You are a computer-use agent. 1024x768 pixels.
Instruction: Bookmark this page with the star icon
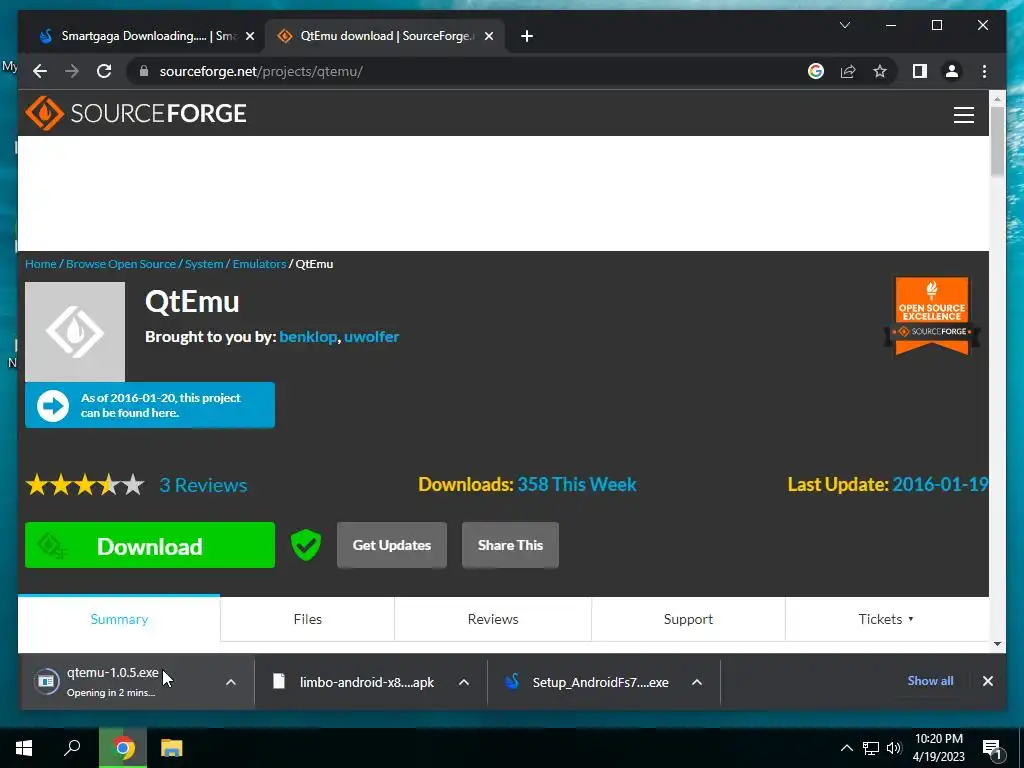click(x=880, y=71)
